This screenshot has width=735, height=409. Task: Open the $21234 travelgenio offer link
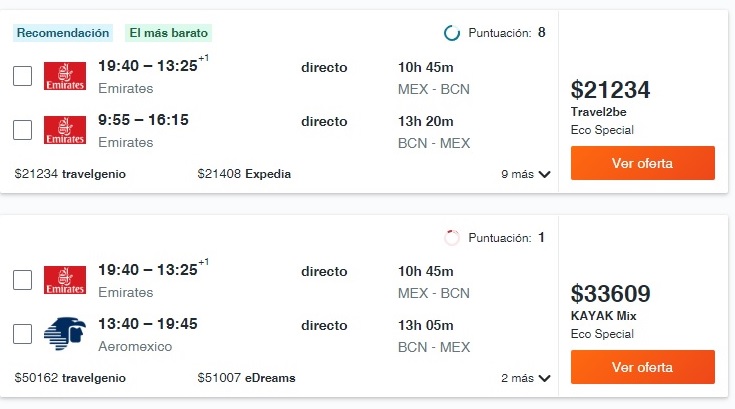(x=70, y=174)
